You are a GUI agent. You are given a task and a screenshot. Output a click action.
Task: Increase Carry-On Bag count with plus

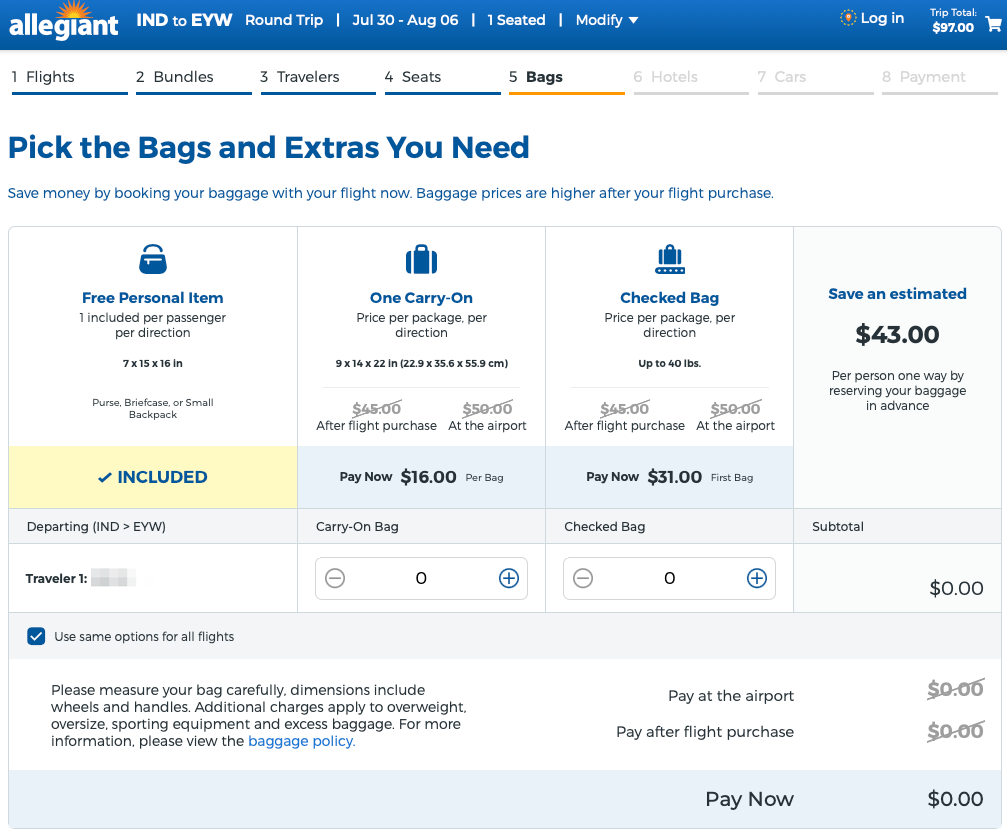coord(509,578)
